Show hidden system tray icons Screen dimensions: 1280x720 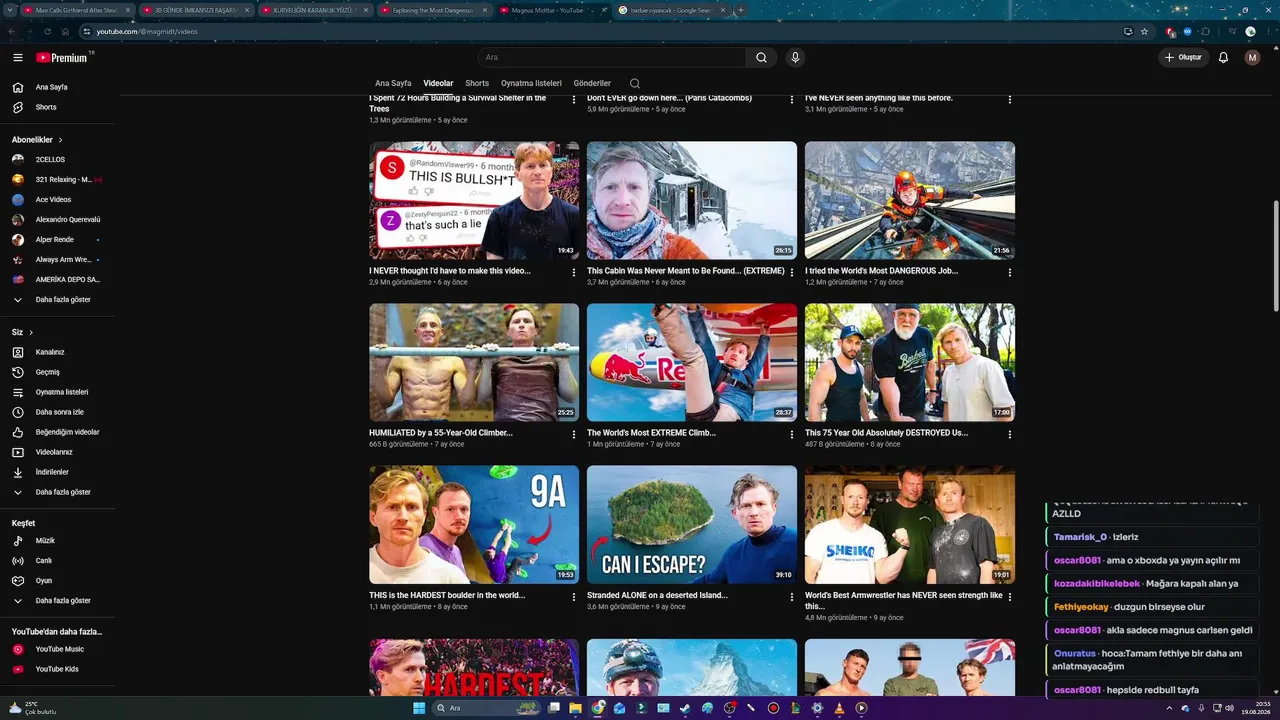(1169, 708)
